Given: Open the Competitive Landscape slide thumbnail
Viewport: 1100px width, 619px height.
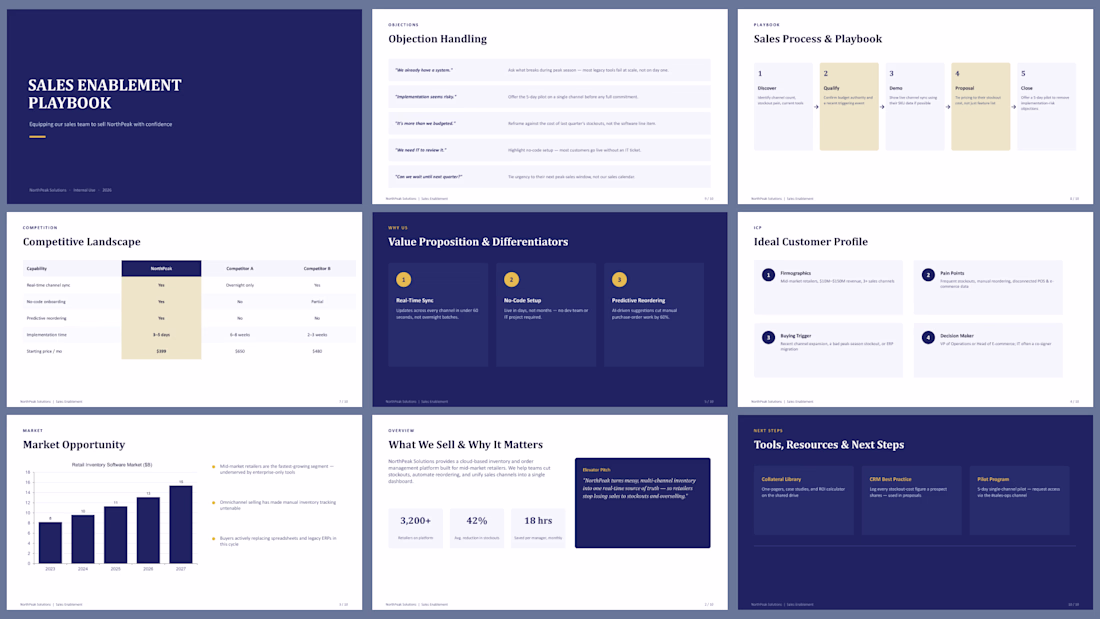Looking at the screenshot, I should click(x=185, y=310).
